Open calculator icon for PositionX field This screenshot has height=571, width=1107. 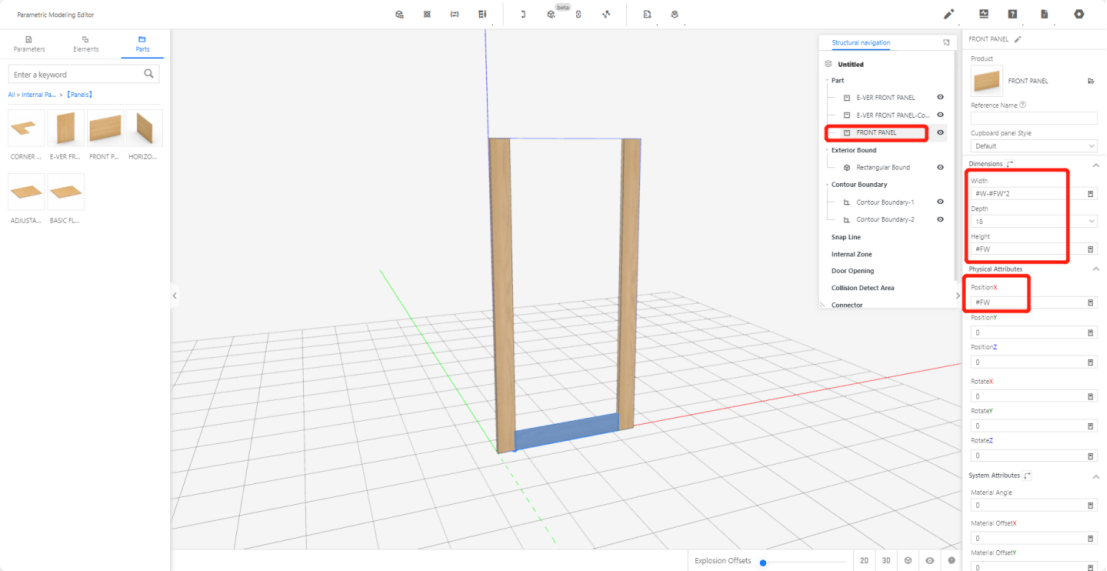[x=1090, y=302]
